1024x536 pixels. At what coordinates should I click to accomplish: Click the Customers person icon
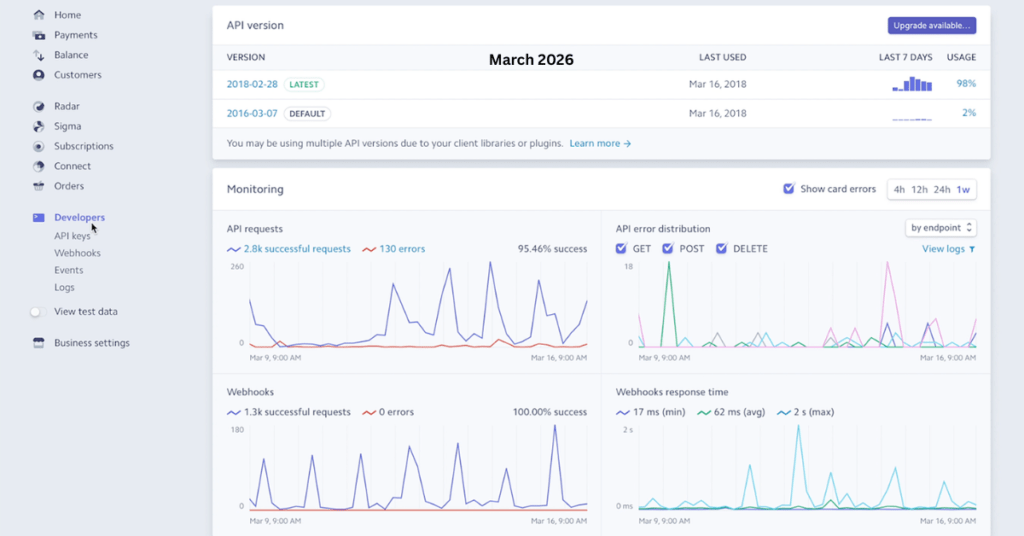pos(39,75)
